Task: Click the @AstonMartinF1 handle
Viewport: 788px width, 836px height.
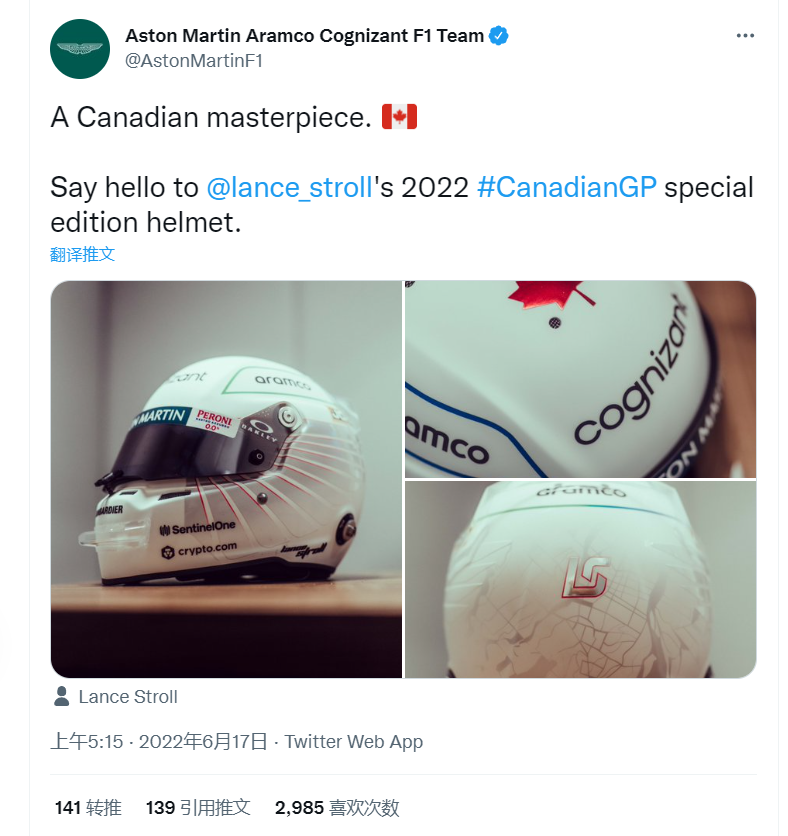Action: 194,61
